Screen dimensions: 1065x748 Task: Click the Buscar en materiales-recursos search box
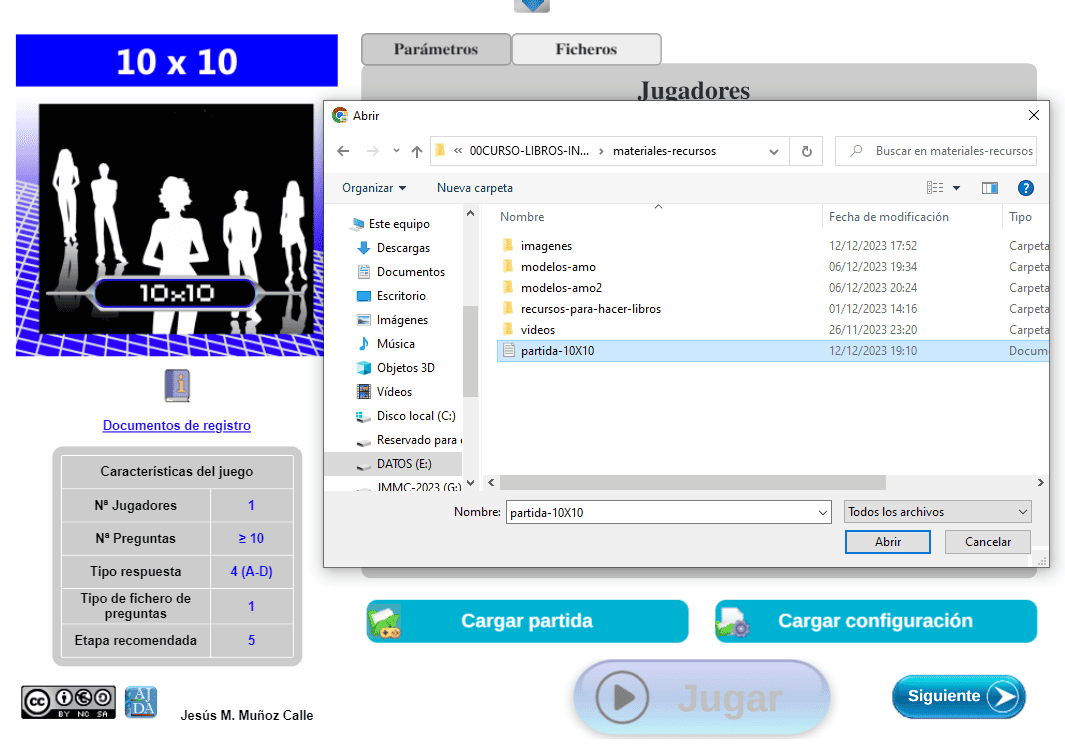point(945,151)
